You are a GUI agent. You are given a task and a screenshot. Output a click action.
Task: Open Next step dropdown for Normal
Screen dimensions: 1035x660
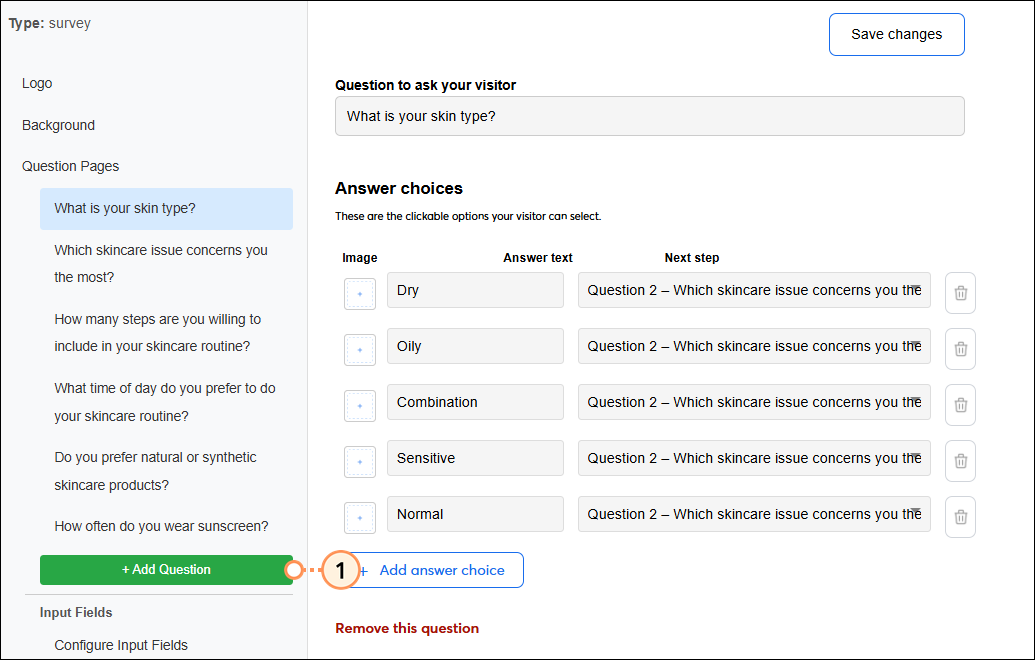click(754, 514)
